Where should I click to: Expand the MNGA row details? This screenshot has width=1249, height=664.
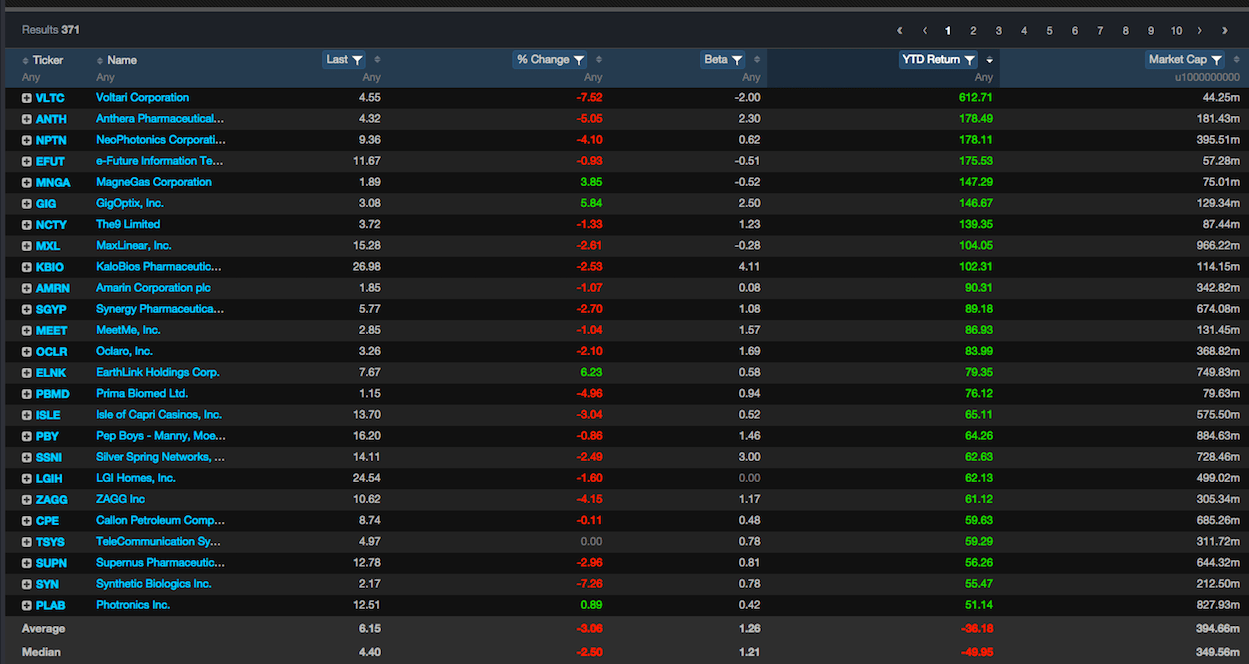(x=27, y=183)
